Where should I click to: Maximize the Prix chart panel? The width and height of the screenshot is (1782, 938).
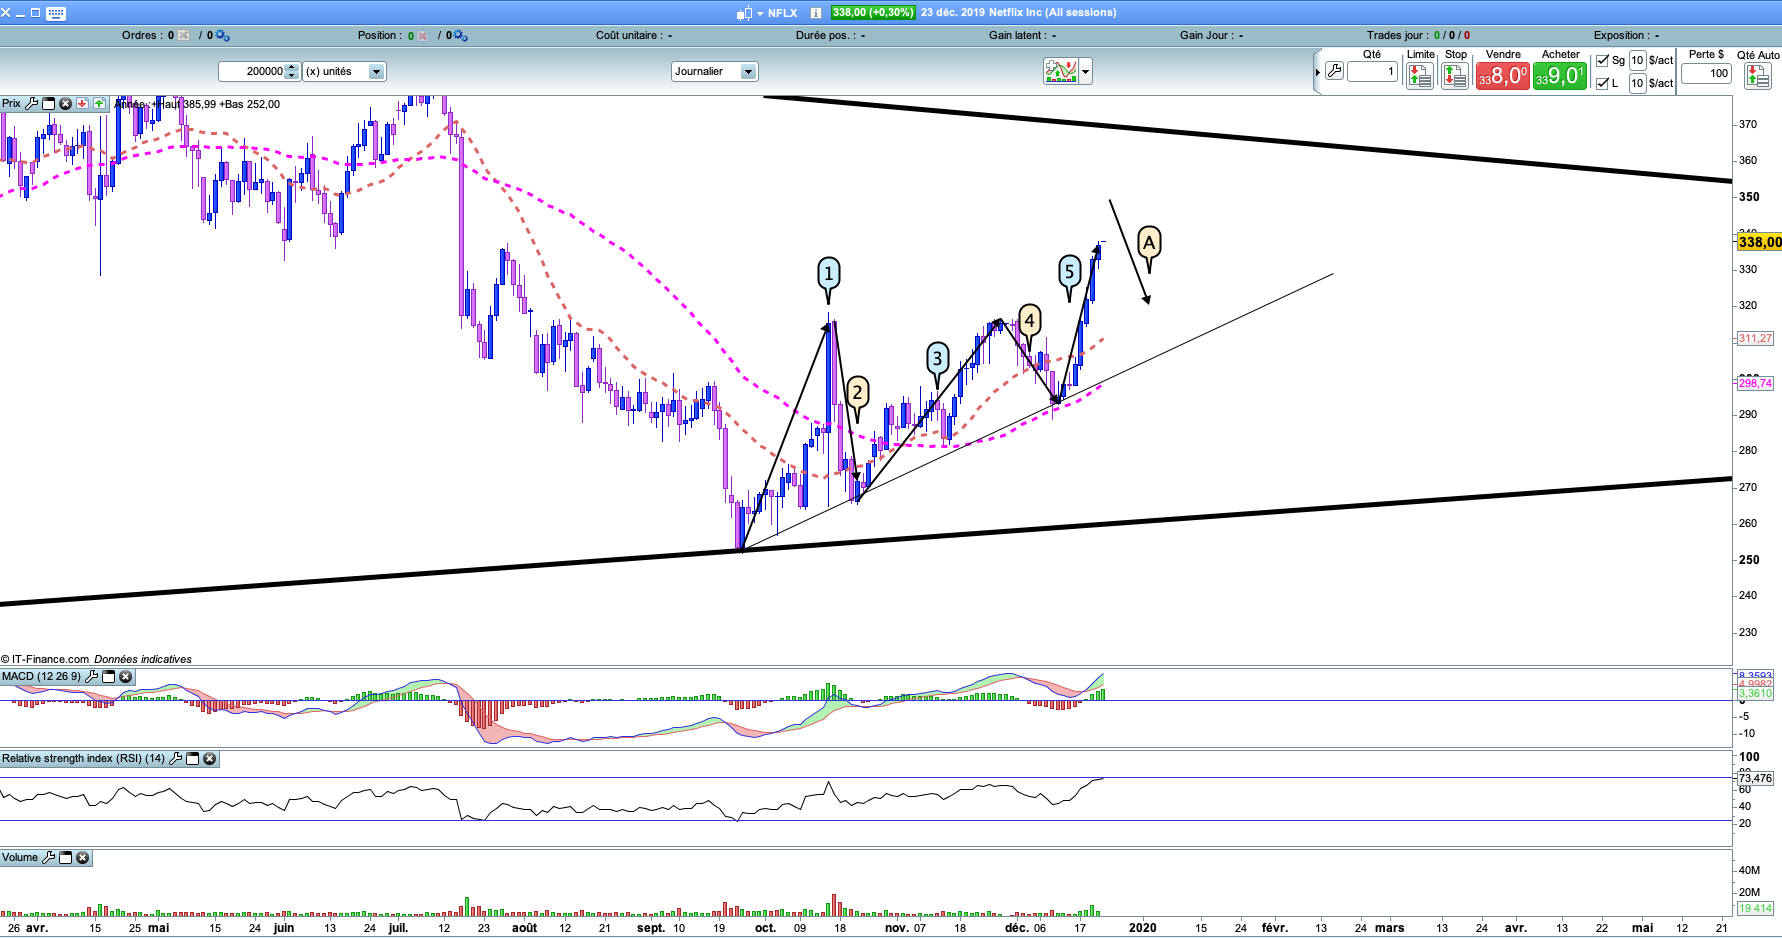coord(48,104)
